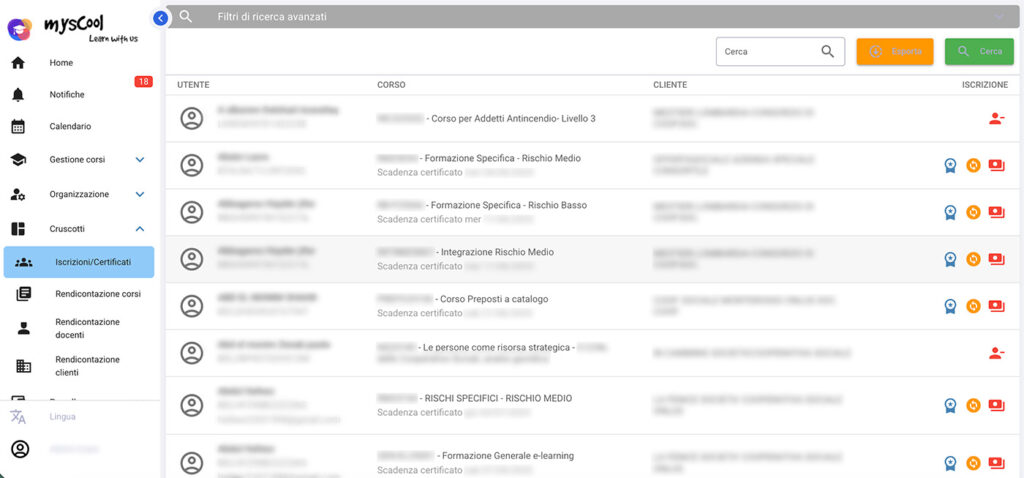The height and width of the screenshot is (478, 1024).
Task: Click the text 'Integrazione Rischio Medio'
Action: pos(498,252)
